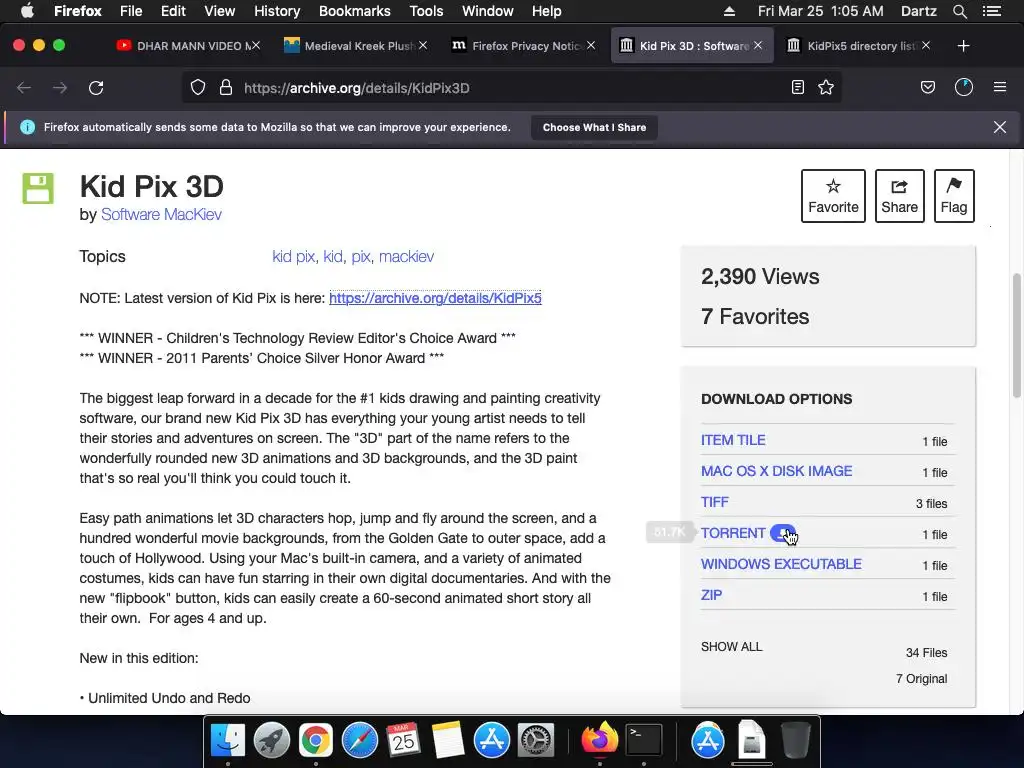
Task: Open the archive.org/details/KidPix5 link
Action: pyautogui.click(x=435, y=298)
